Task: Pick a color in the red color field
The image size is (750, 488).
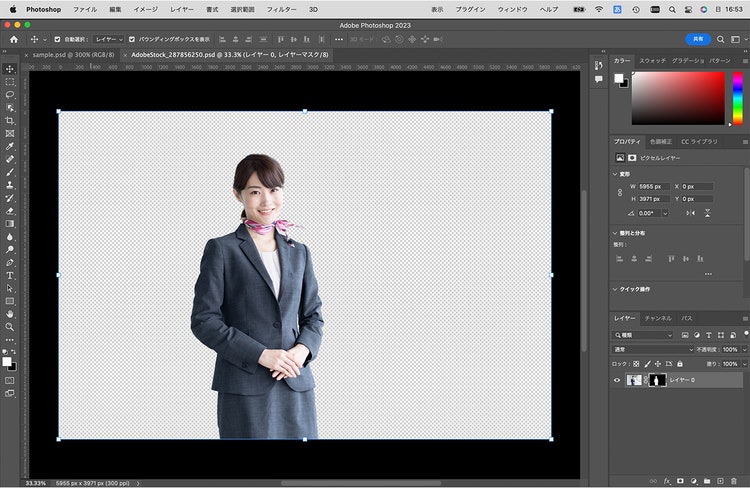Action: coord(678,98)
